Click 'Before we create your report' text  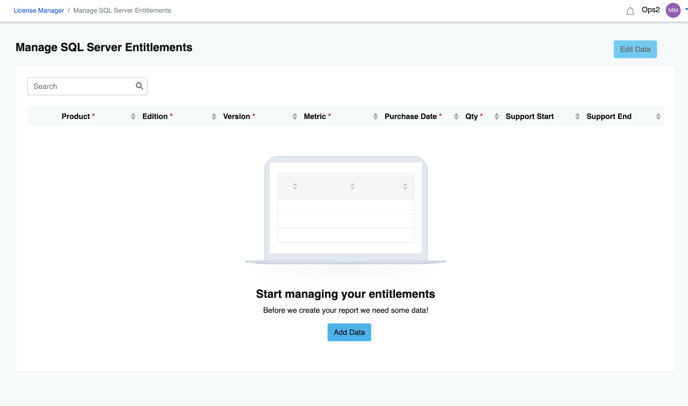pyautogui.click(x=345, y=310)
